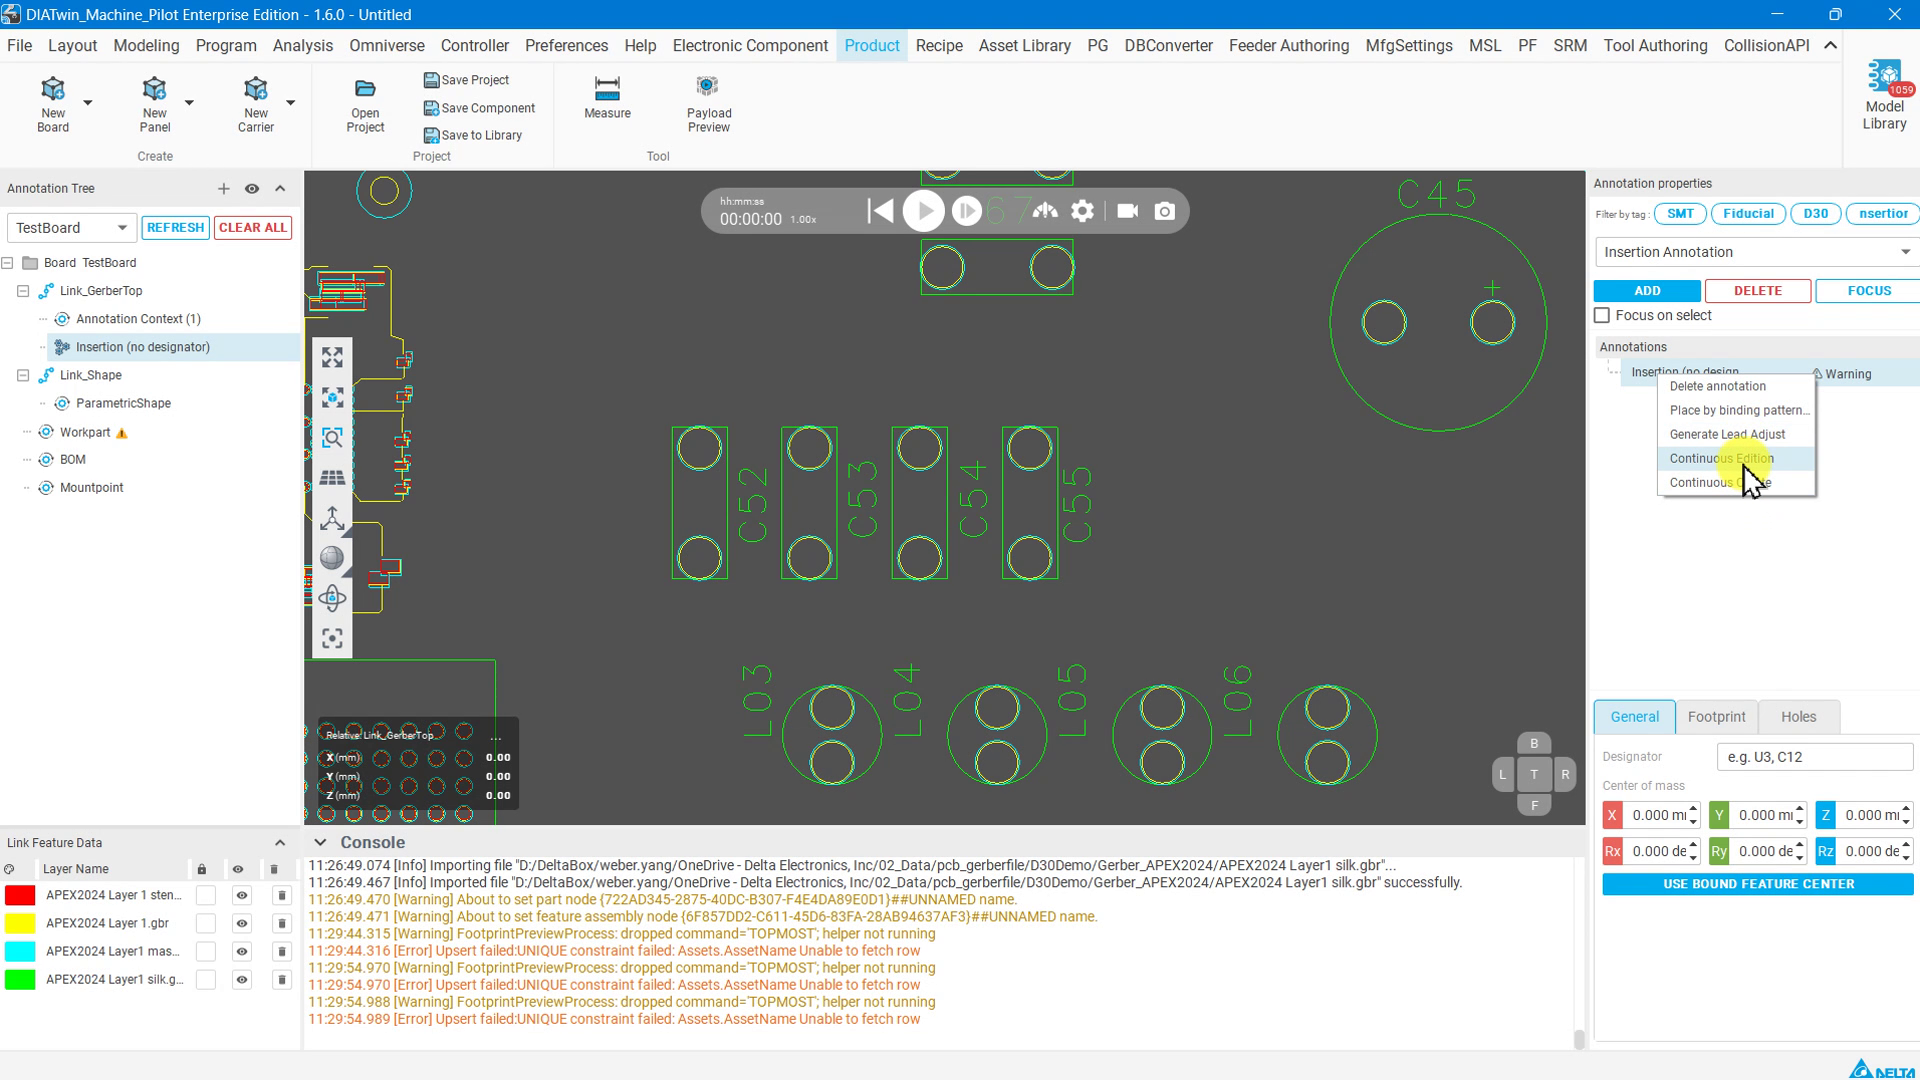Click the grid icon in viewport toolbar

332,478
